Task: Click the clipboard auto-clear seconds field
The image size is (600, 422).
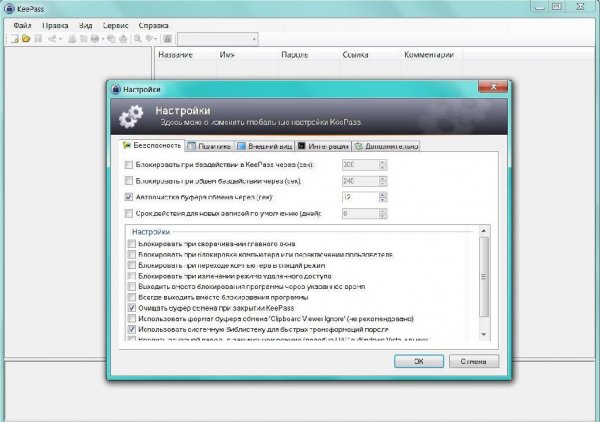Action: coord(360,197)
